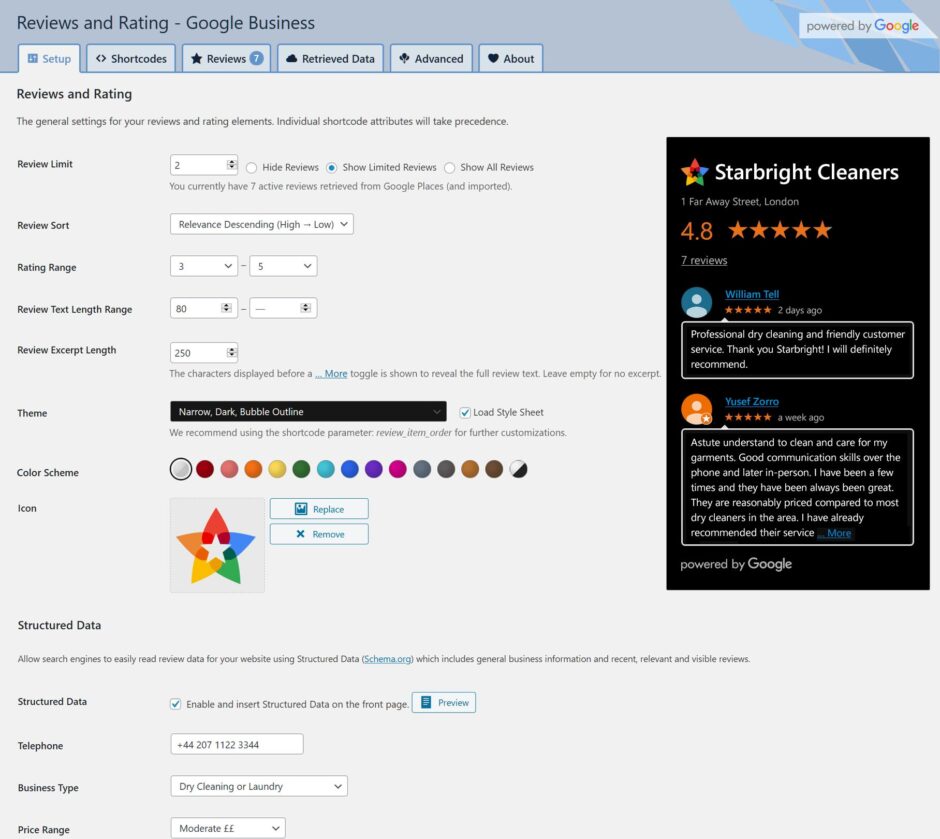Screen dimensions: 940x839
Task: Click the minimum Review Text Length field
Action: [204, 308]
